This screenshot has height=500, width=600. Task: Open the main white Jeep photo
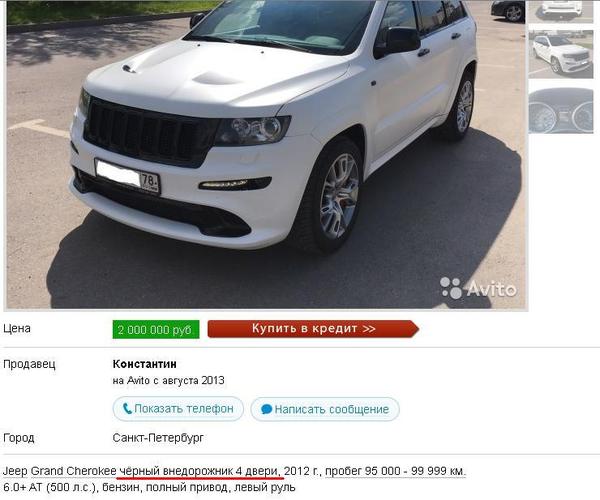click(x=266, y=154)
